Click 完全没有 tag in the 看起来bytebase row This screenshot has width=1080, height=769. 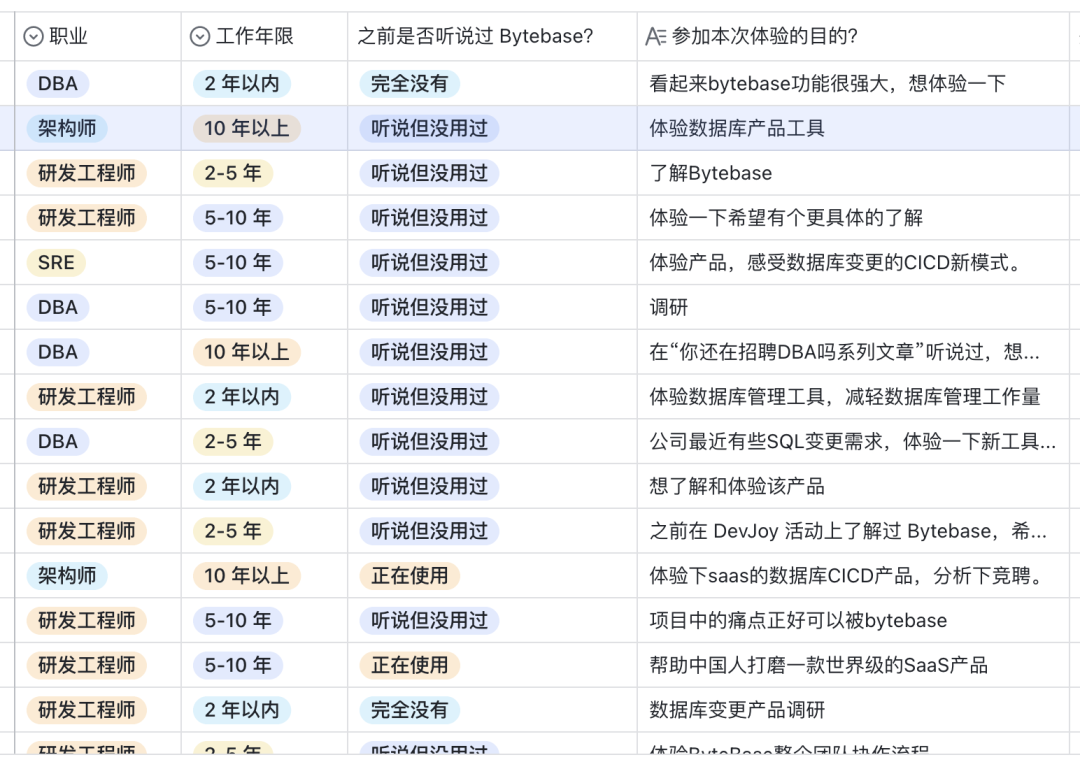coord(409,83)
